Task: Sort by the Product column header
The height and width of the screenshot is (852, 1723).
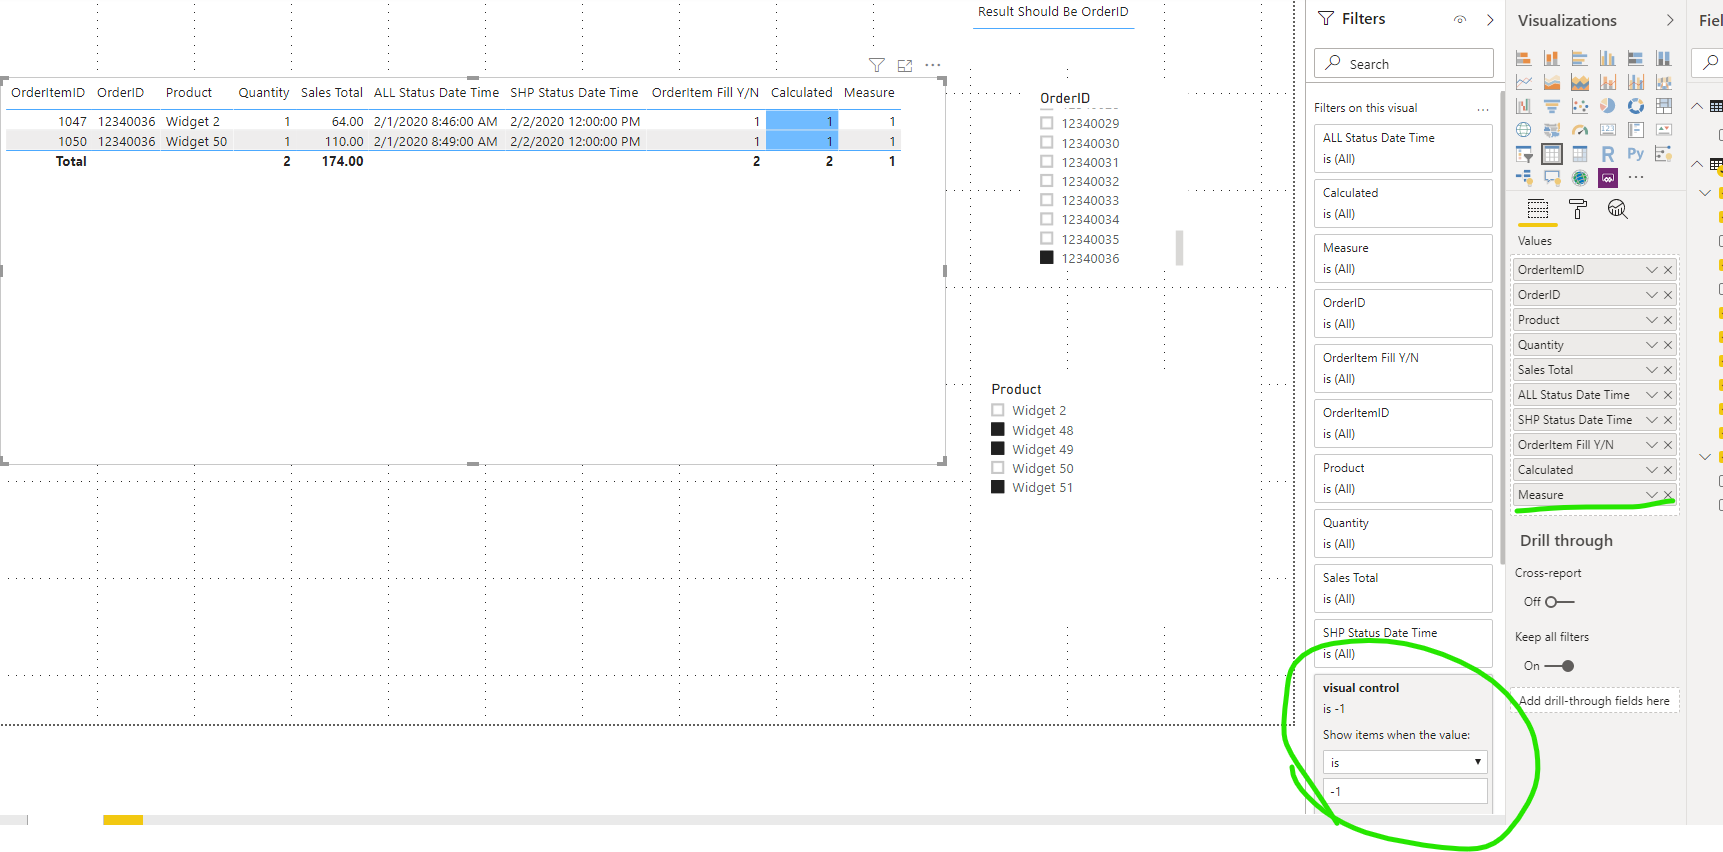Action: pos(189,93)
